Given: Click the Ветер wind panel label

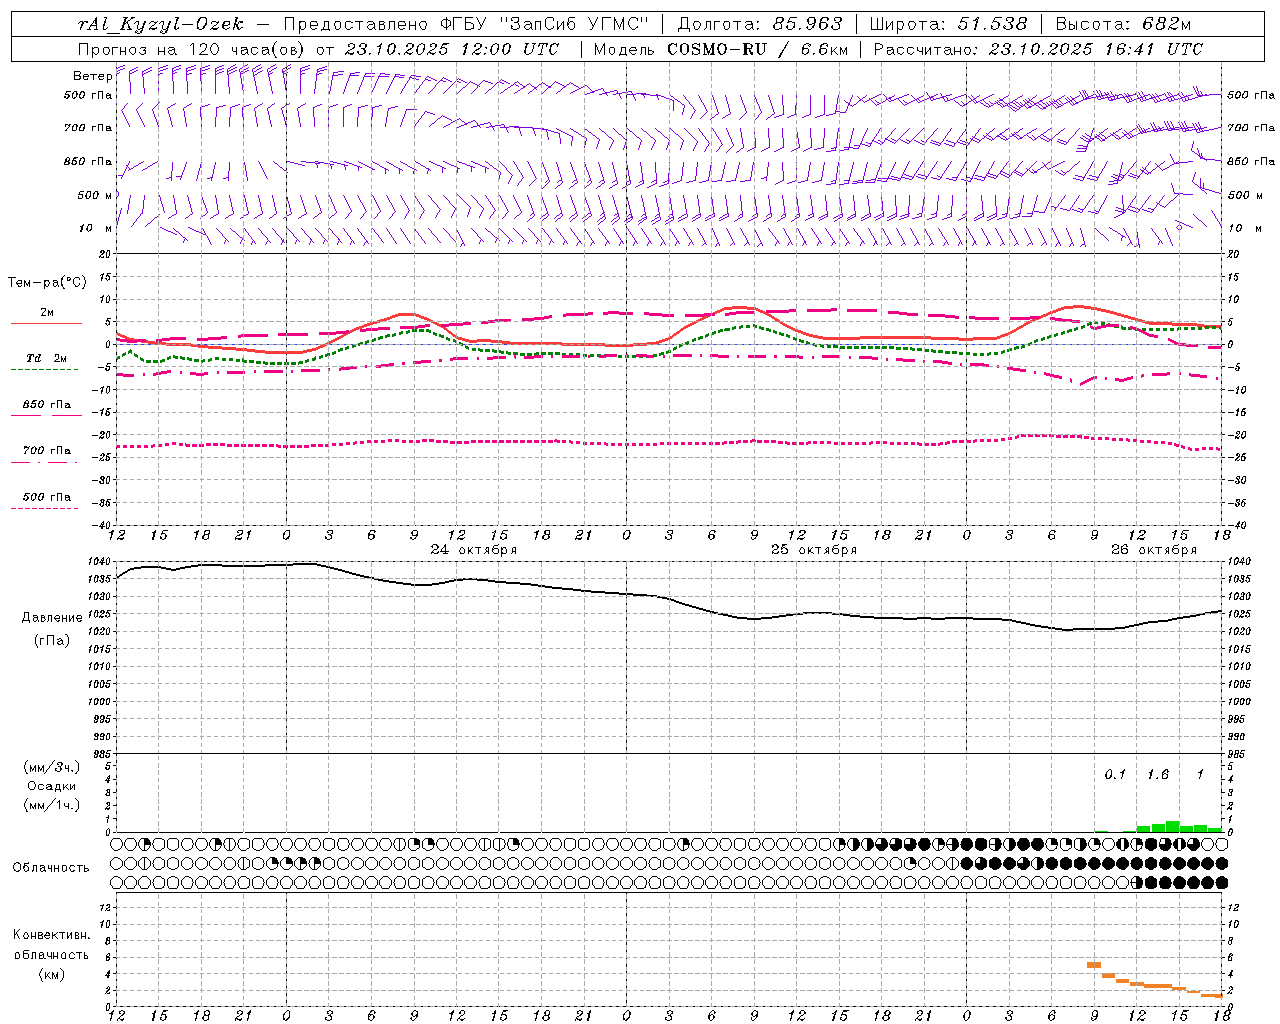Looking at the screenshot, I should point(92,76).
